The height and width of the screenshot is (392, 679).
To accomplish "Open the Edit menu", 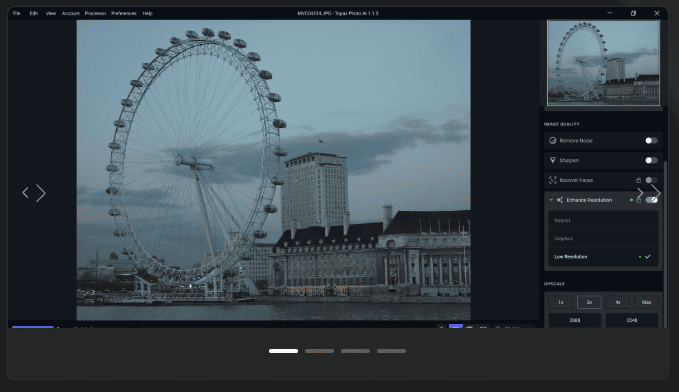I will 34,13.
